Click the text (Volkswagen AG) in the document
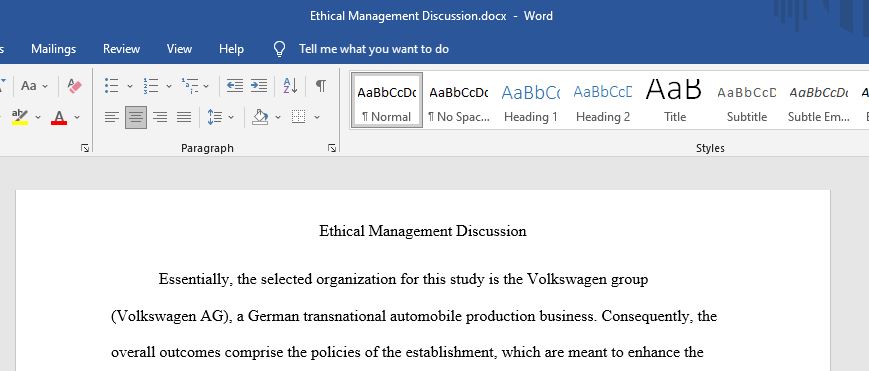This screenshot has height=371, width=869. coord(171,316)
